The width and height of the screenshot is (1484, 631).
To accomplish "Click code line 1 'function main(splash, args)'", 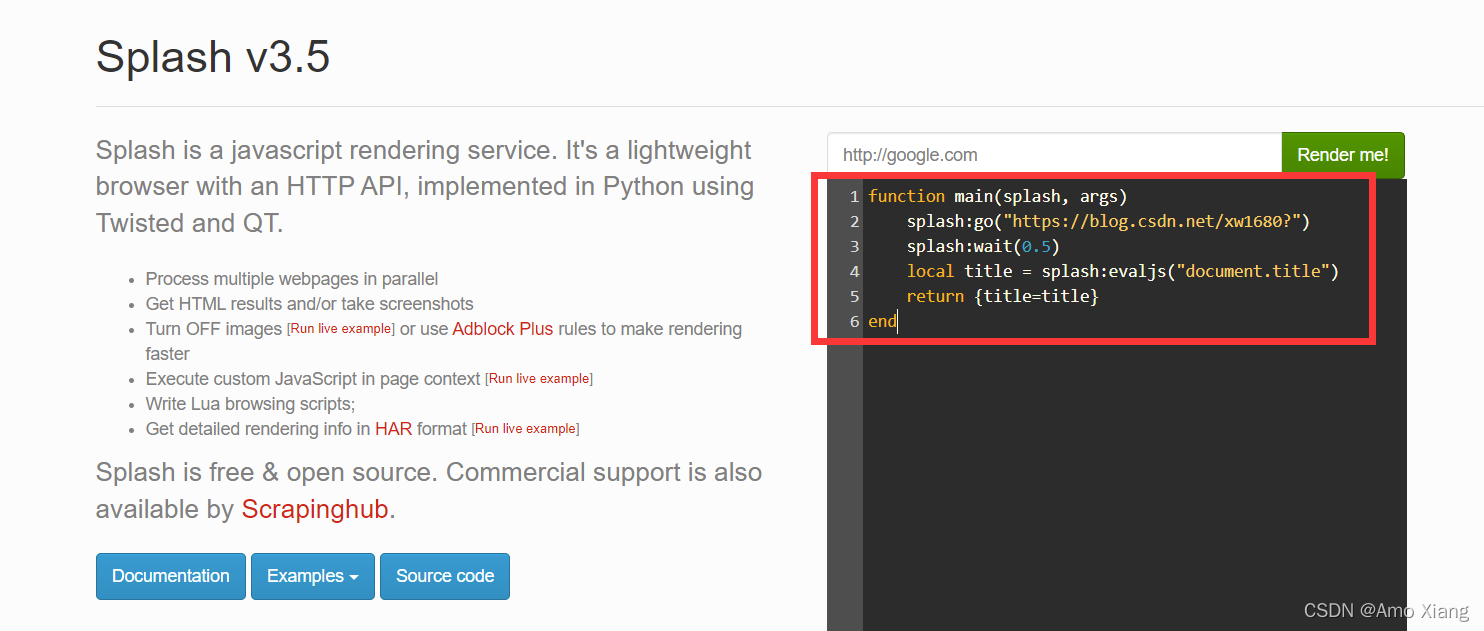I will 998,196.
